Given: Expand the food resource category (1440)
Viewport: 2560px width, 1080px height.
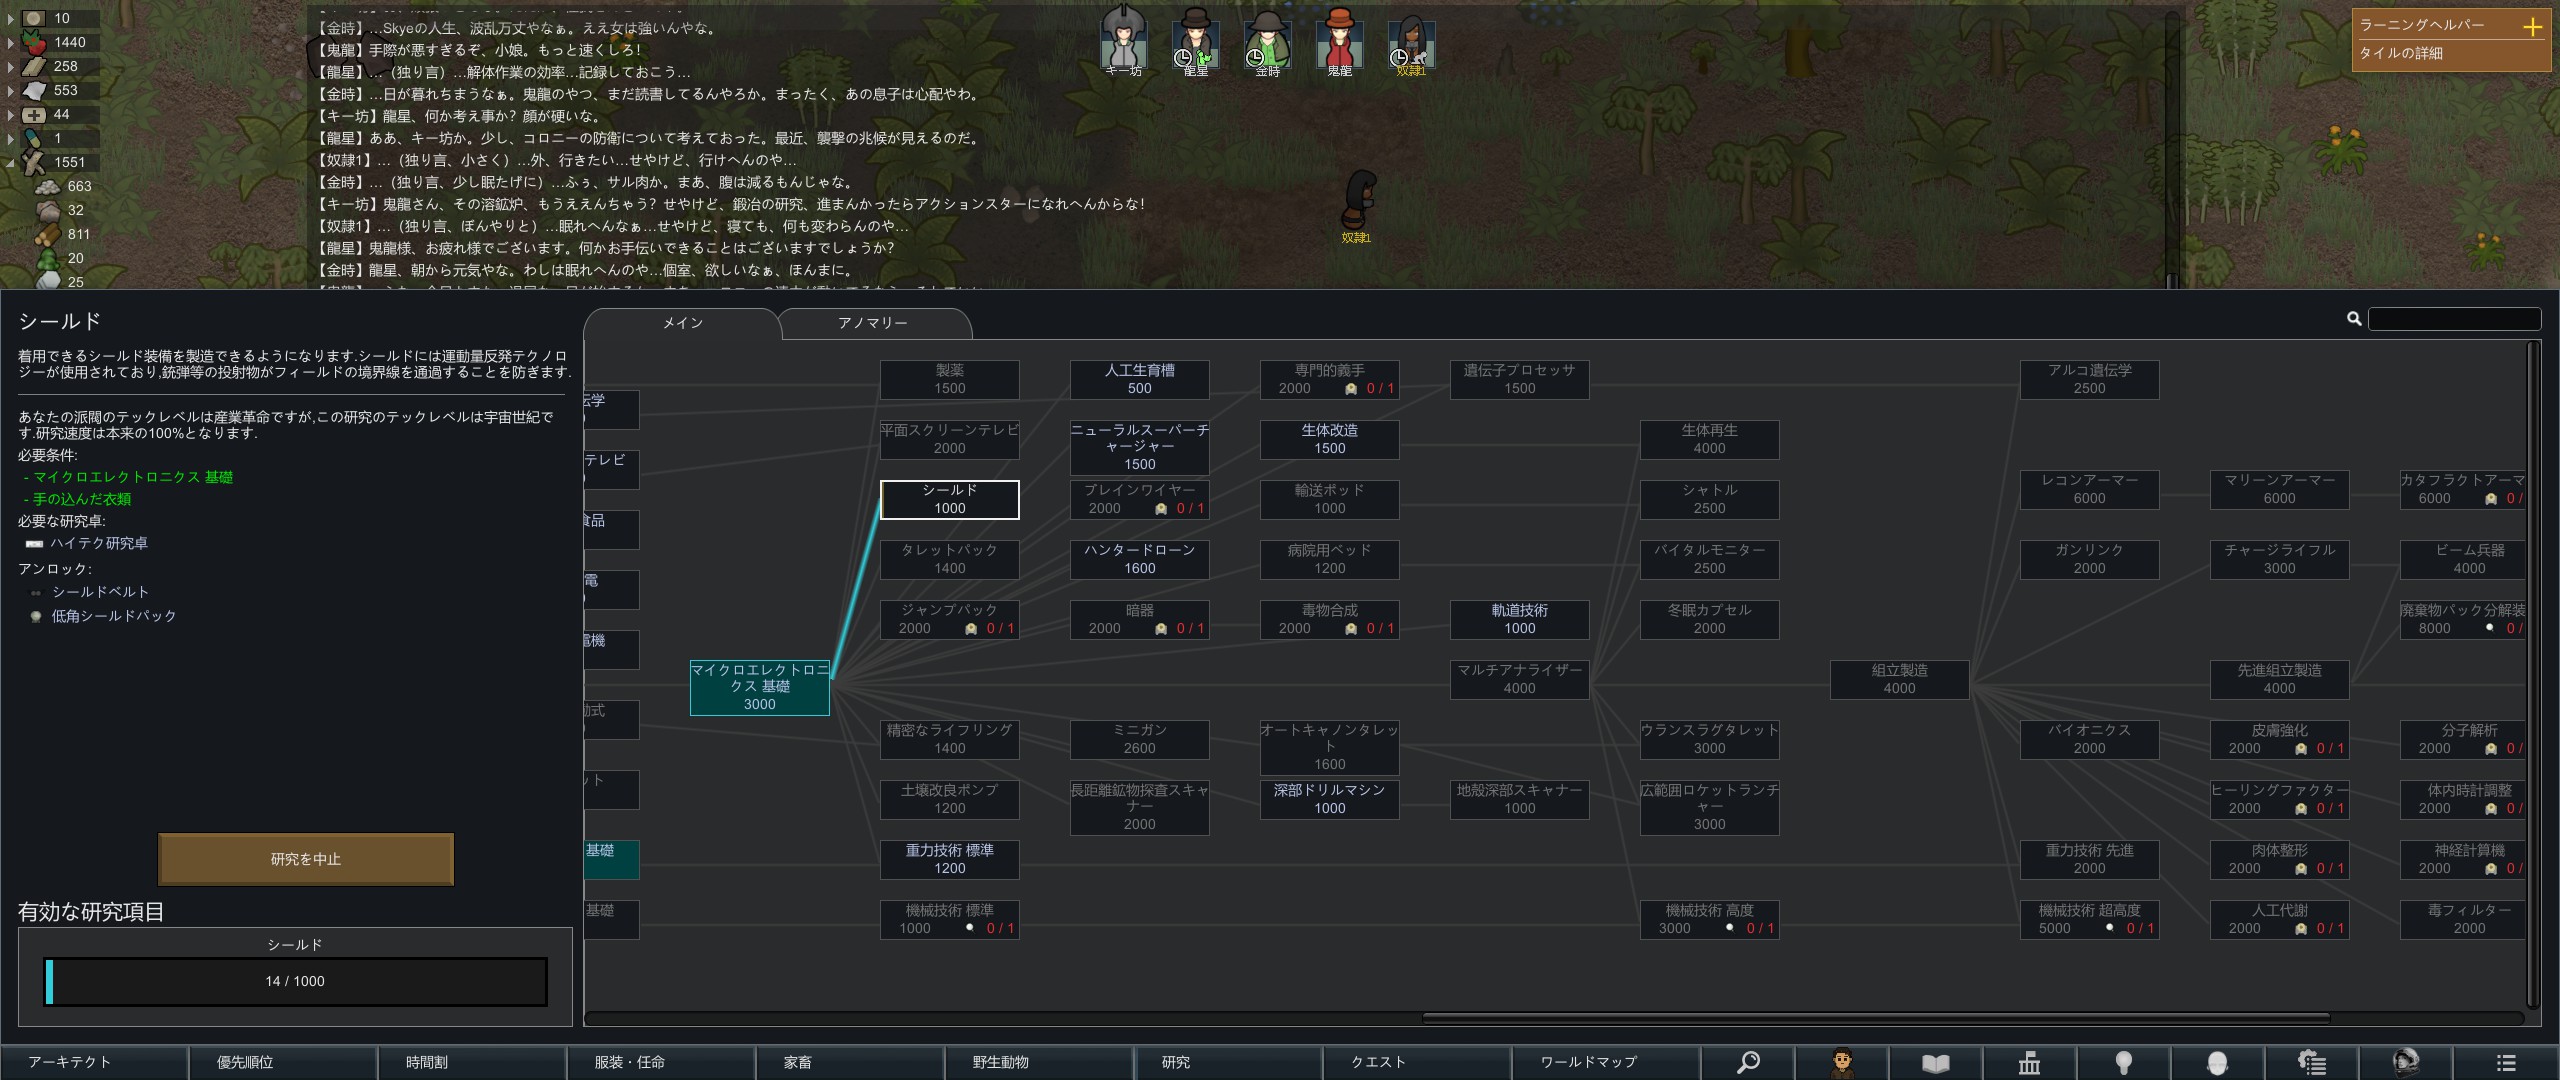Looking at the screenshot, I should pyautogui.click(x=11, y=42).
